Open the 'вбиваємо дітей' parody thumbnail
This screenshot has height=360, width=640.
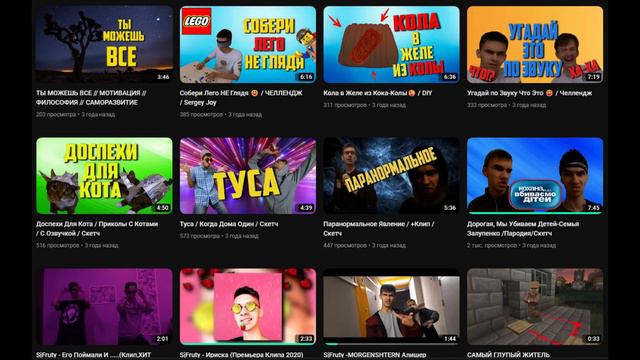(x=535, y=176)
